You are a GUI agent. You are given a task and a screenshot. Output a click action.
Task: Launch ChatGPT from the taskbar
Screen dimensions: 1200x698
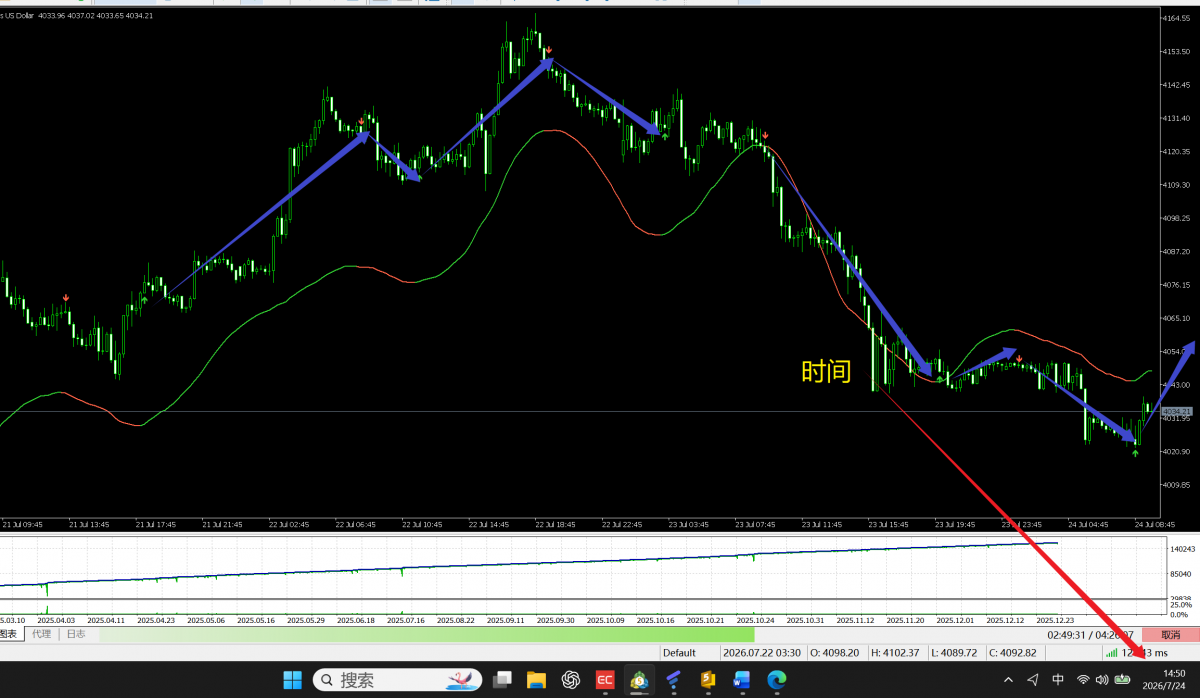(571, 680)
